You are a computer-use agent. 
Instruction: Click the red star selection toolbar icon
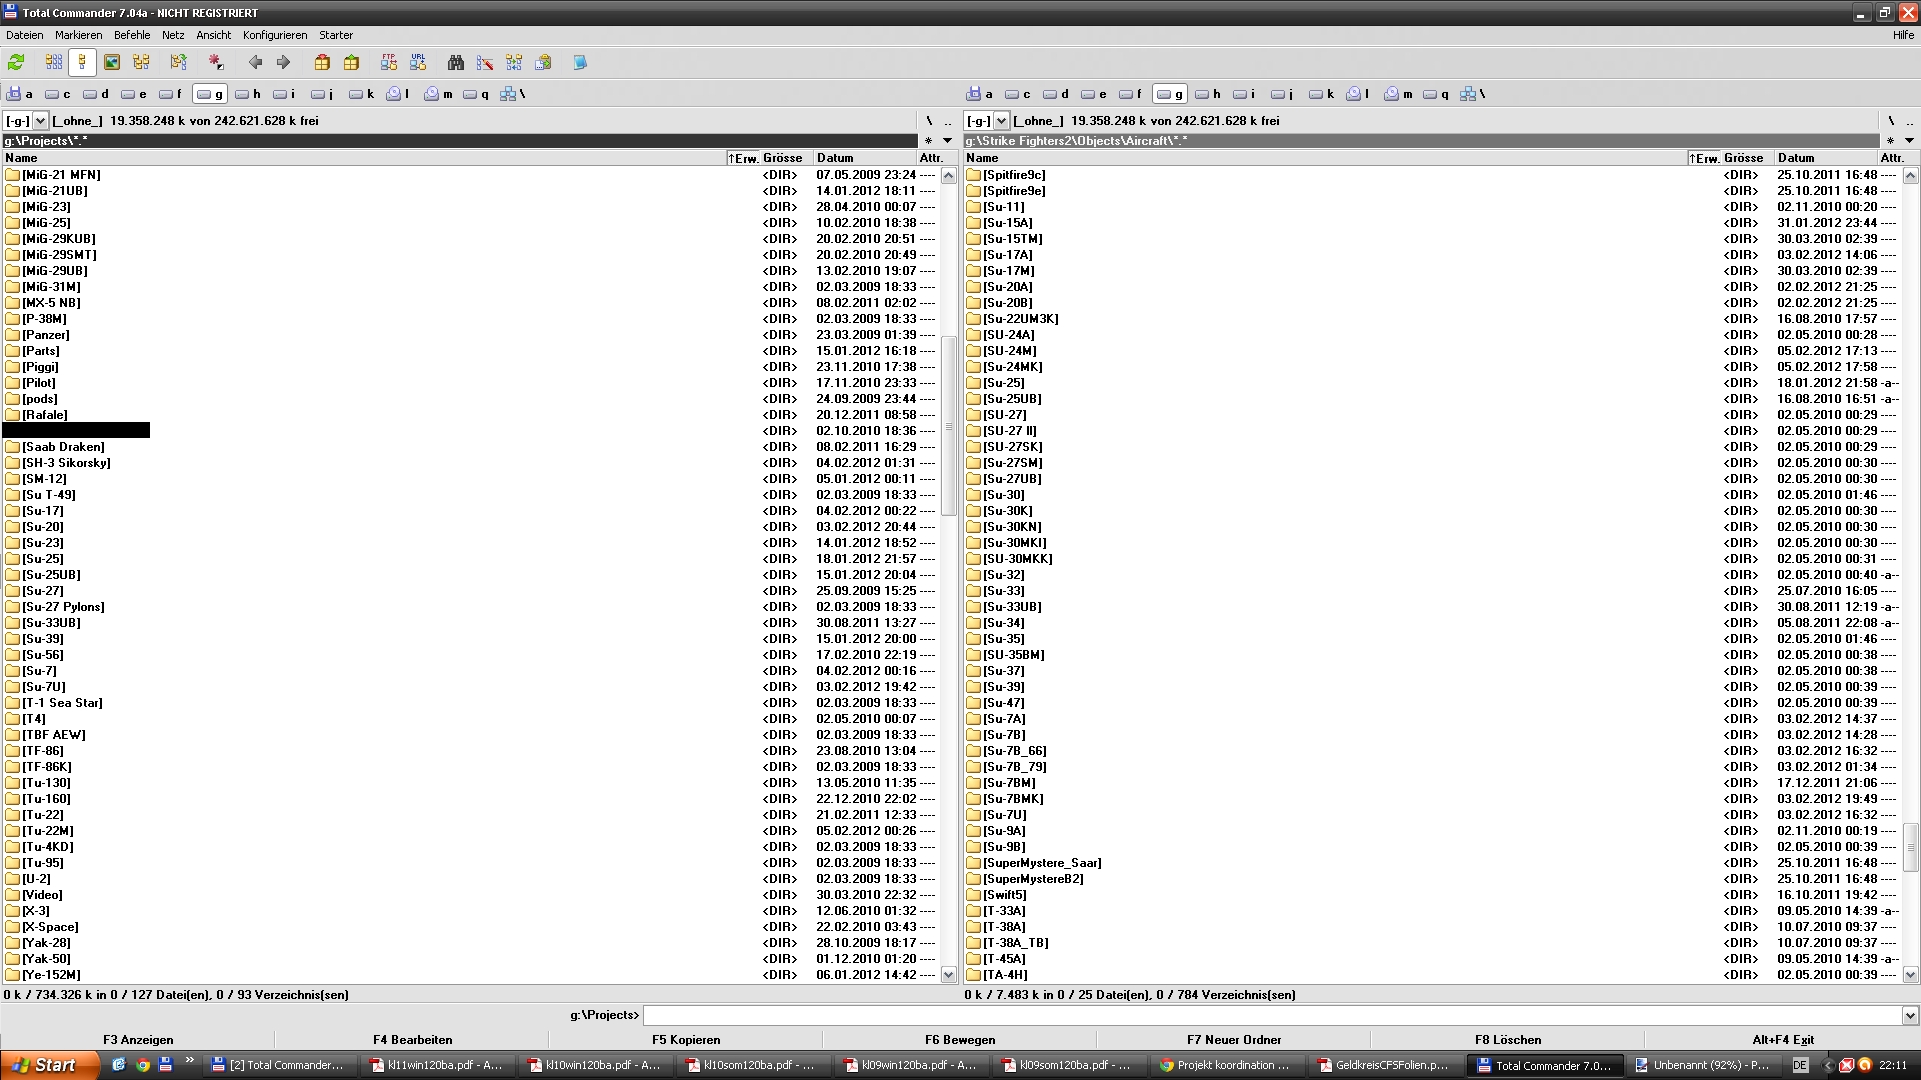pos(216,63)
